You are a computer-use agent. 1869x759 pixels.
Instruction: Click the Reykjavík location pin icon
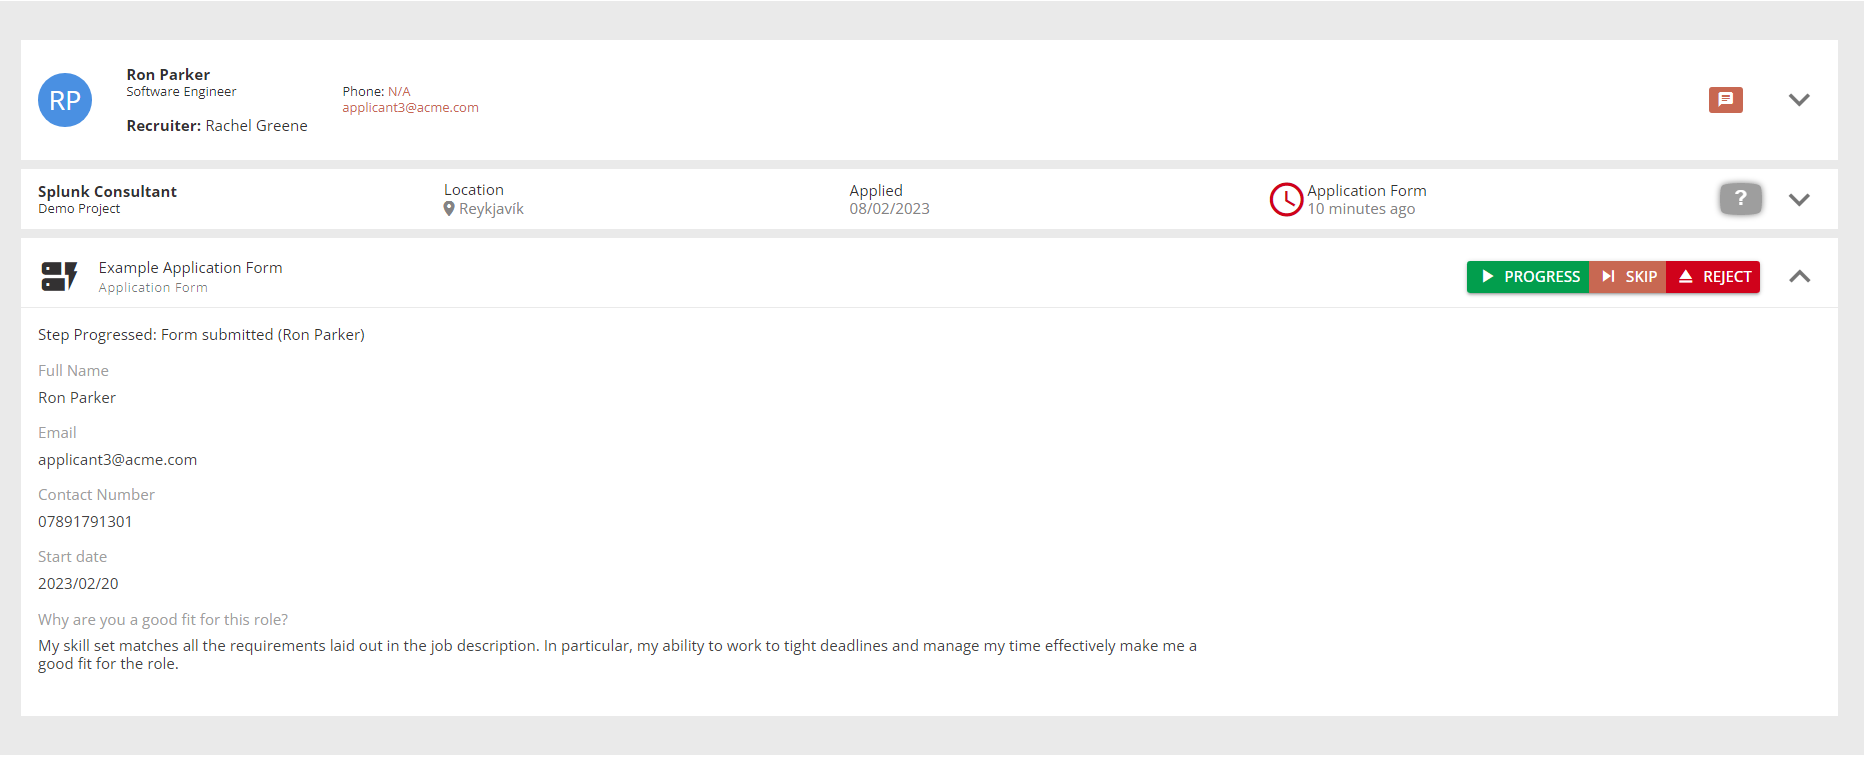449,209
